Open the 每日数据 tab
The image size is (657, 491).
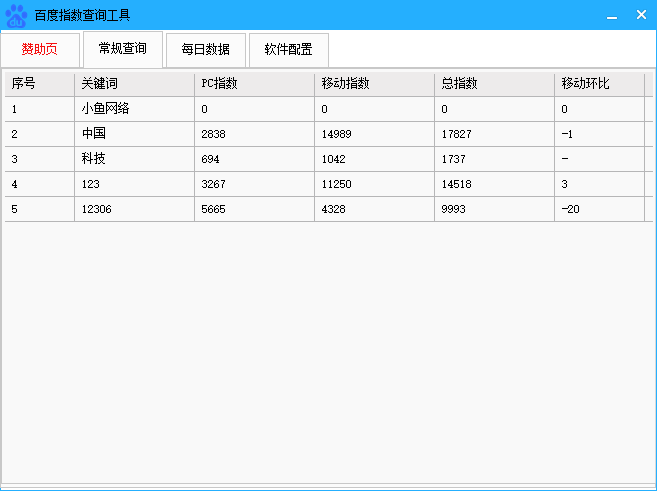(206, 50)
